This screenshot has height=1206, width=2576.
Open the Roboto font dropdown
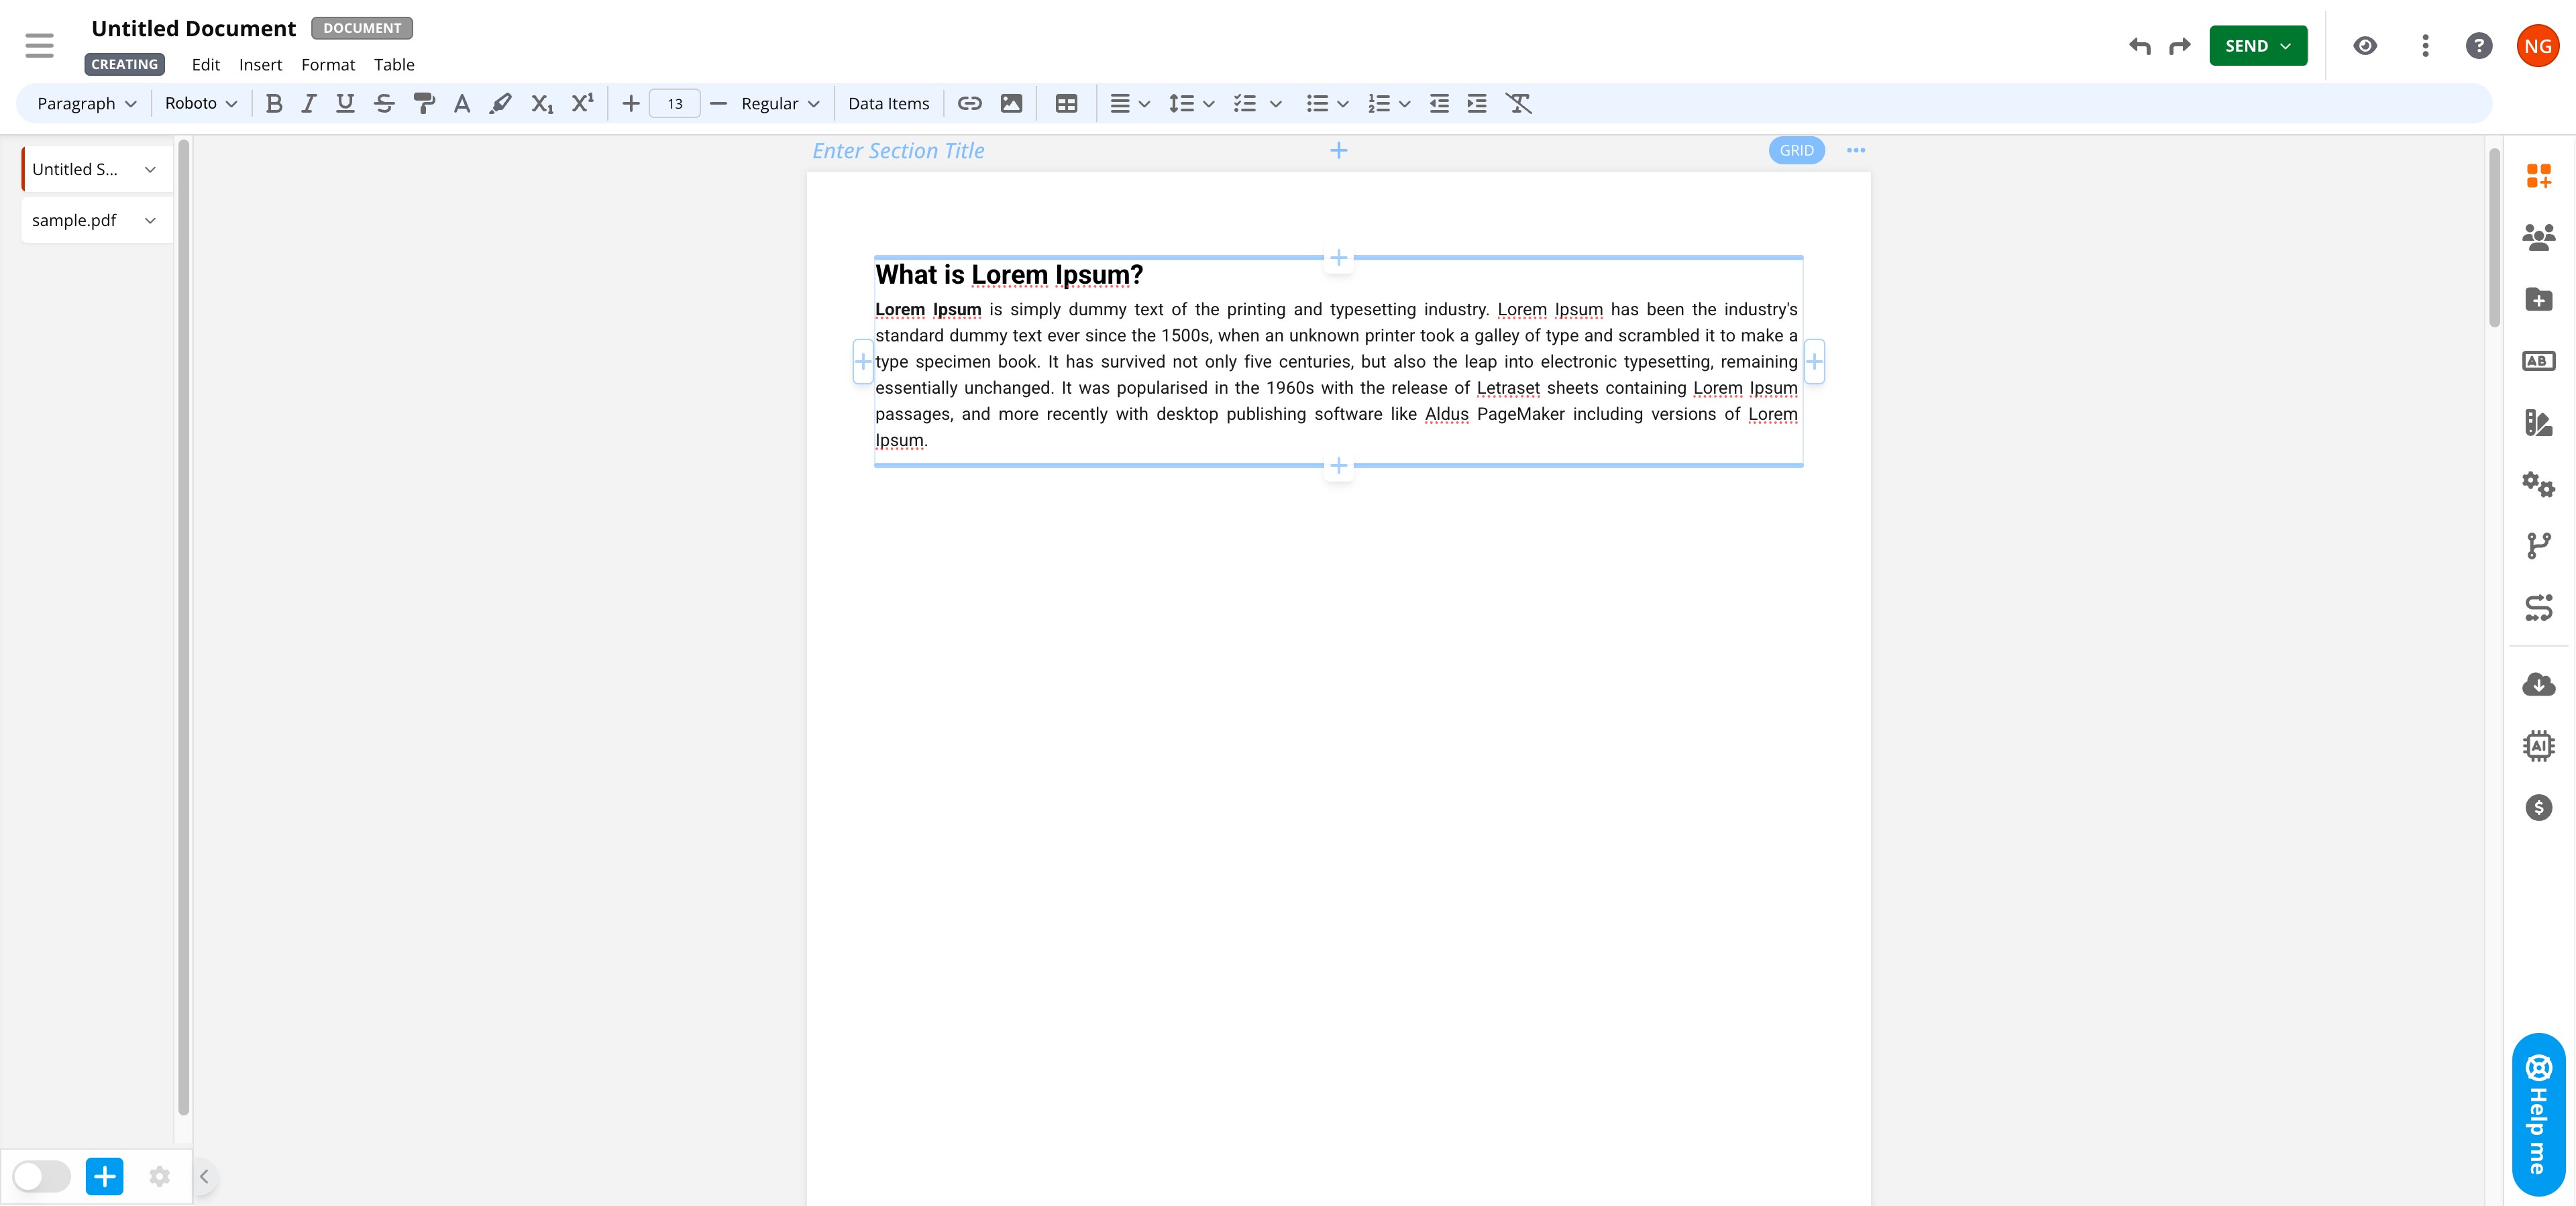[x=200, y=103]
